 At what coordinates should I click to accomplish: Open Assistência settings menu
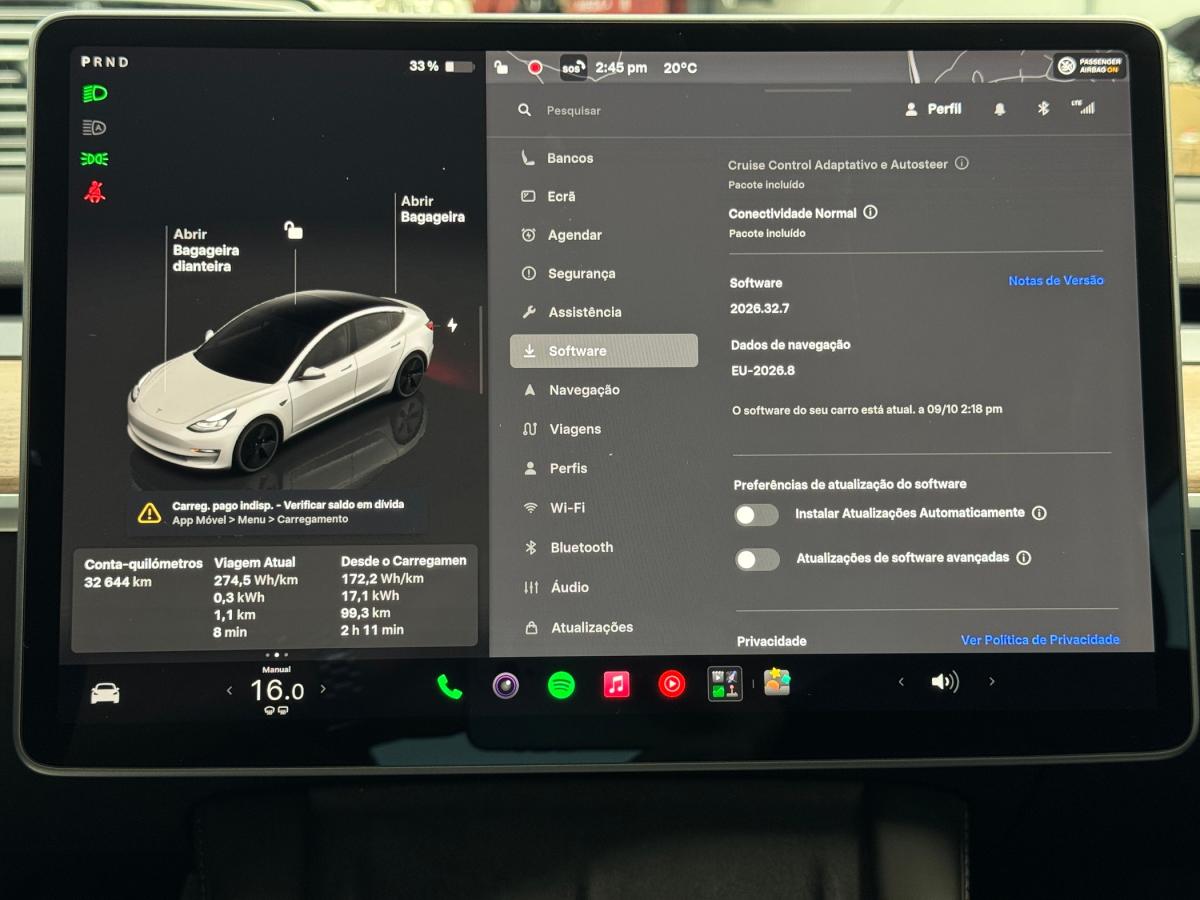(x=603, y=312)
